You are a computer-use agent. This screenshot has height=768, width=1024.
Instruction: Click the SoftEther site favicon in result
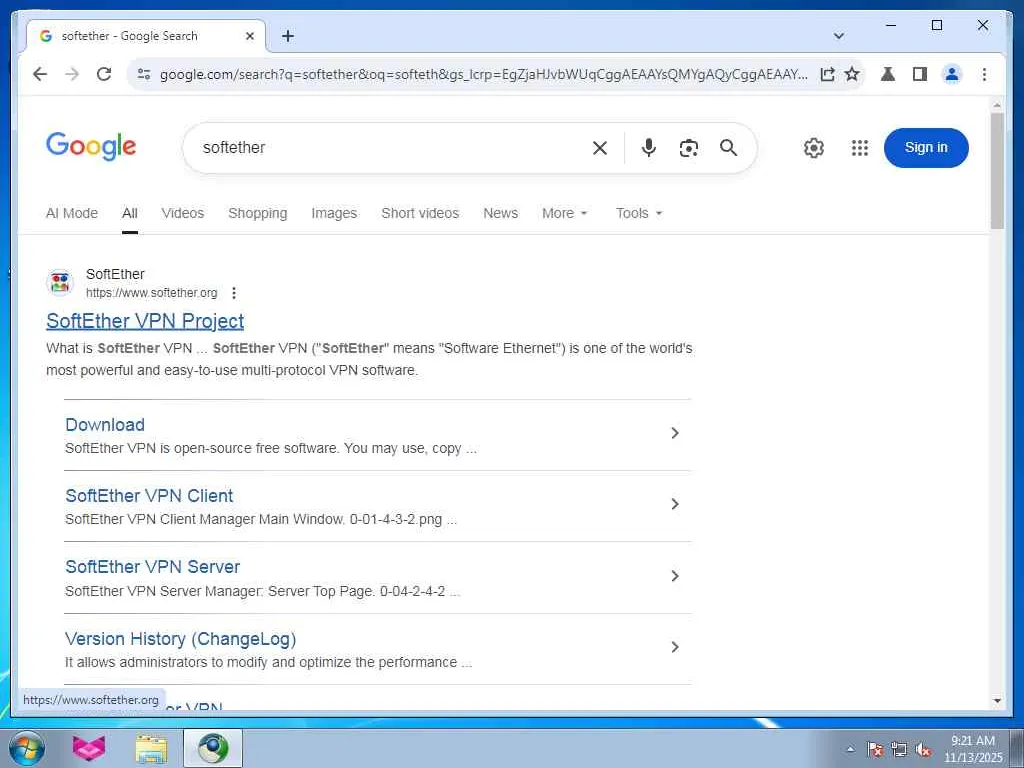(60, 283)
